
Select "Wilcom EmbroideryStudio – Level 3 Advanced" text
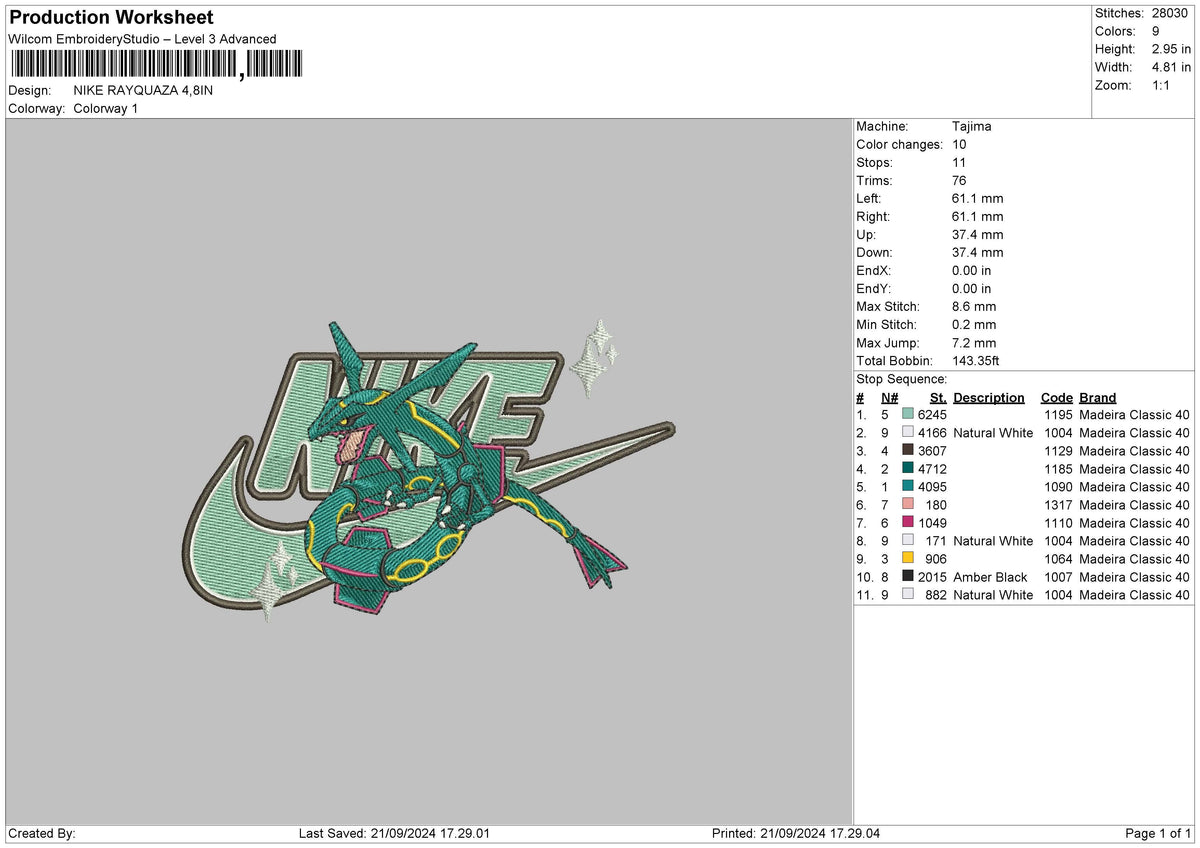point(142,39)
